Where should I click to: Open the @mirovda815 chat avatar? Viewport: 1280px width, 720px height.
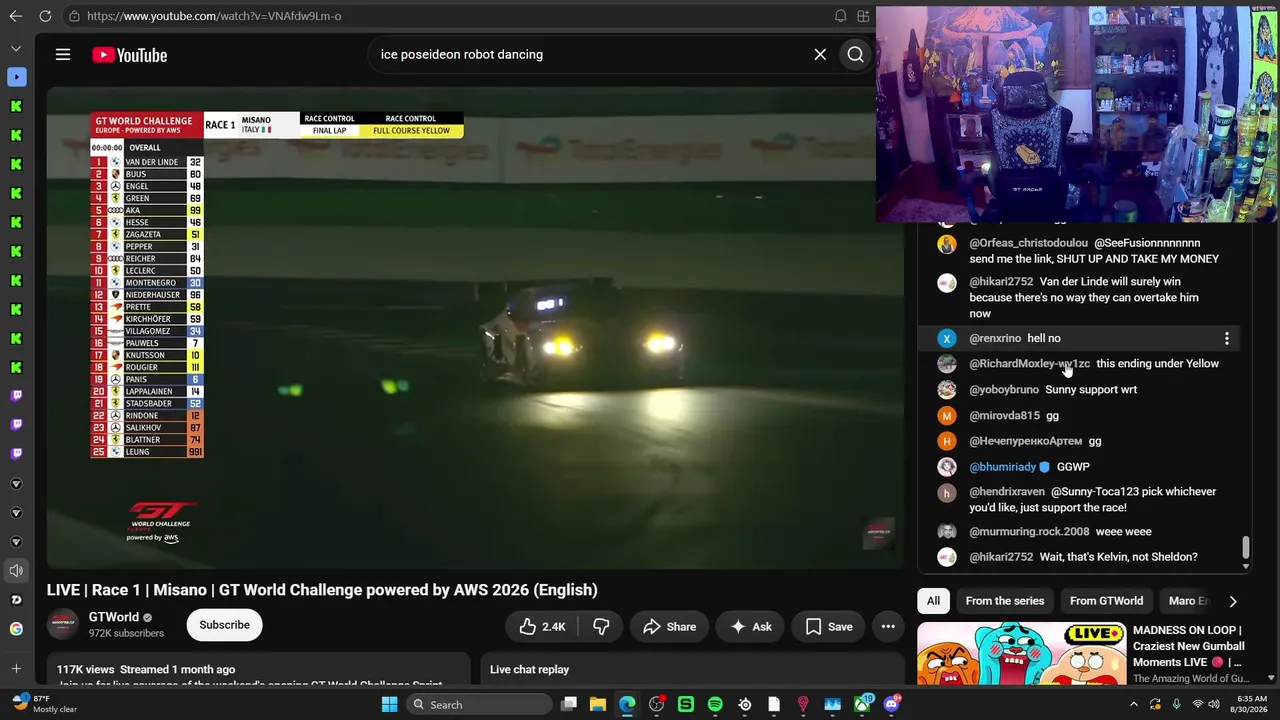(947, 416)
